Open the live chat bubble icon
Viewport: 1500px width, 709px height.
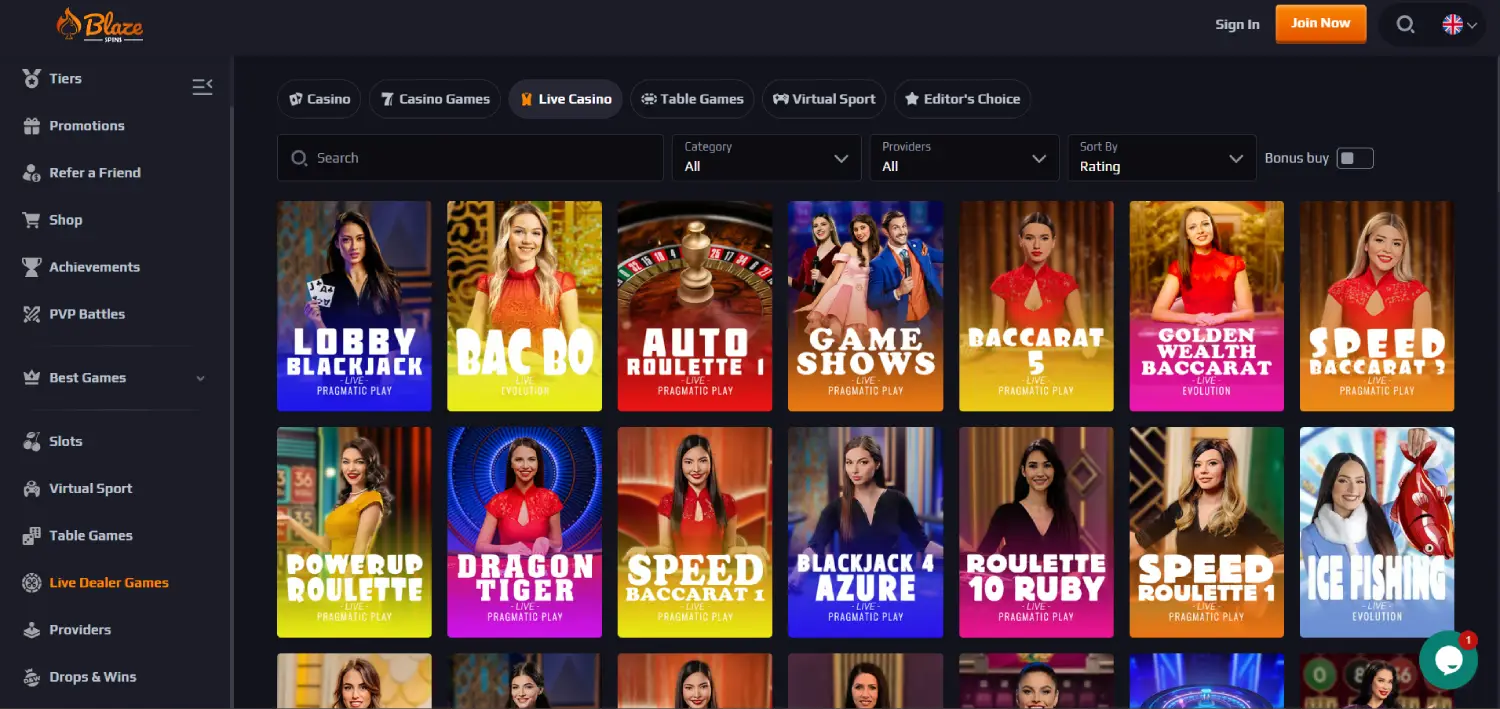click(1448, 660)
